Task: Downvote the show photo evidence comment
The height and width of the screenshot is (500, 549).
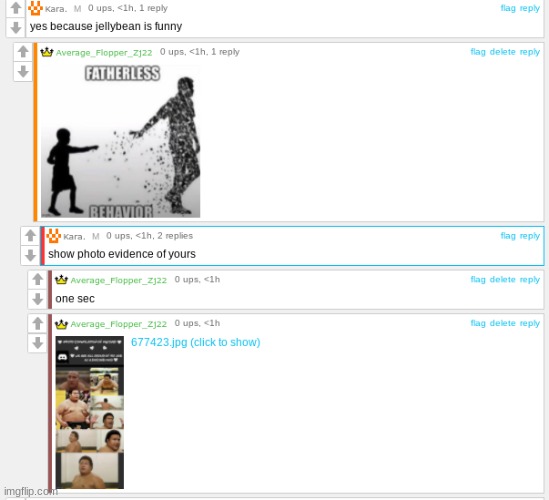Action: pyautogui.click(x=30, y=255)
